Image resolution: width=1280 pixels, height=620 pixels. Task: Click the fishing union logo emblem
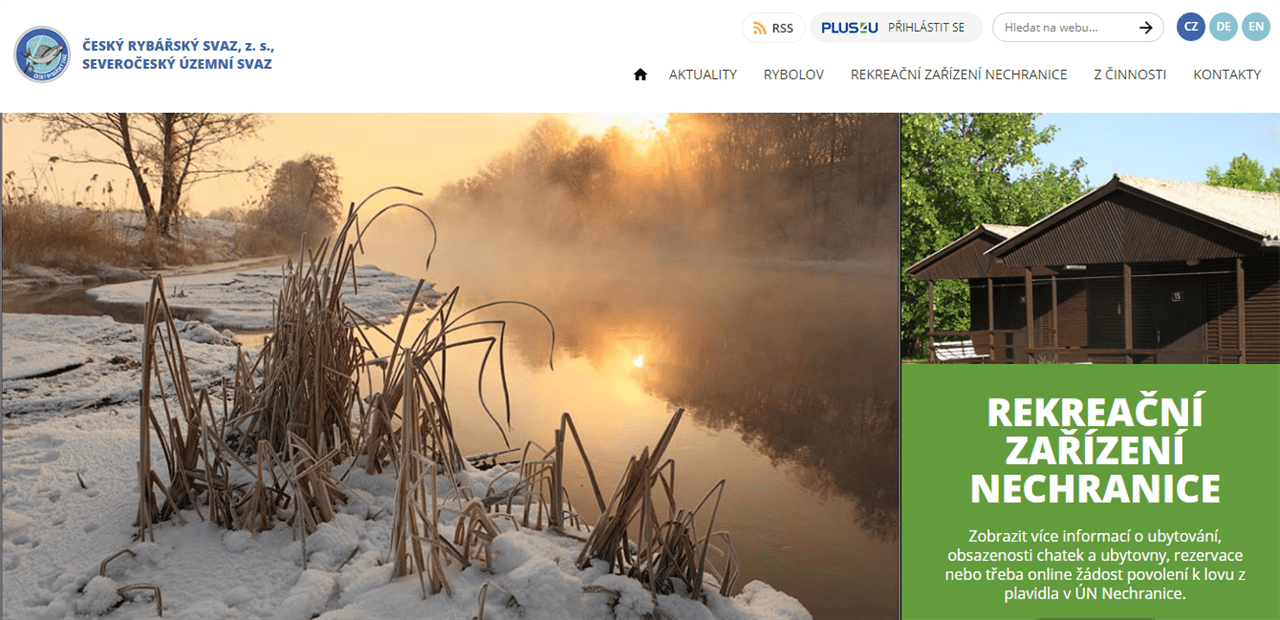pyautogui.click(x=42, y=55)
